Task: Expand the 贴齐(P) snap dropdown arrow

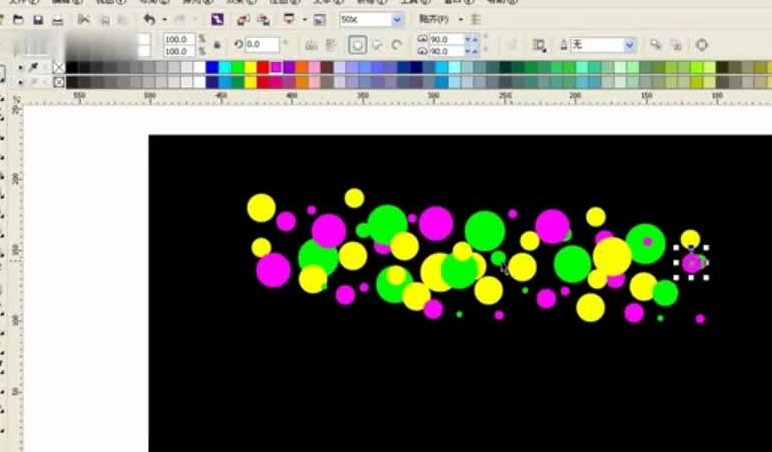Action: click(461, 20)
